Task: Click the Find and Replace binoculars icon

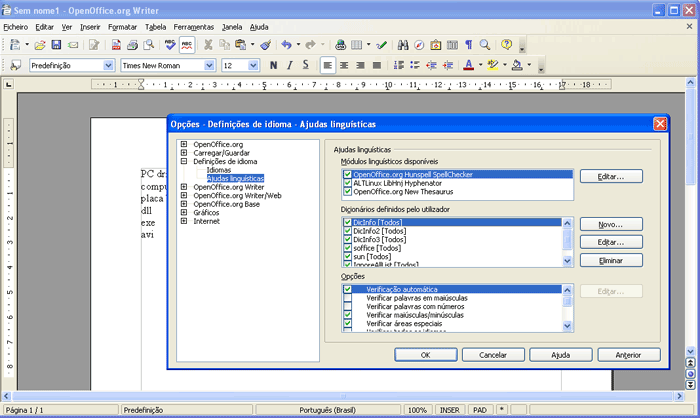Action: click(x=403, y=45)
